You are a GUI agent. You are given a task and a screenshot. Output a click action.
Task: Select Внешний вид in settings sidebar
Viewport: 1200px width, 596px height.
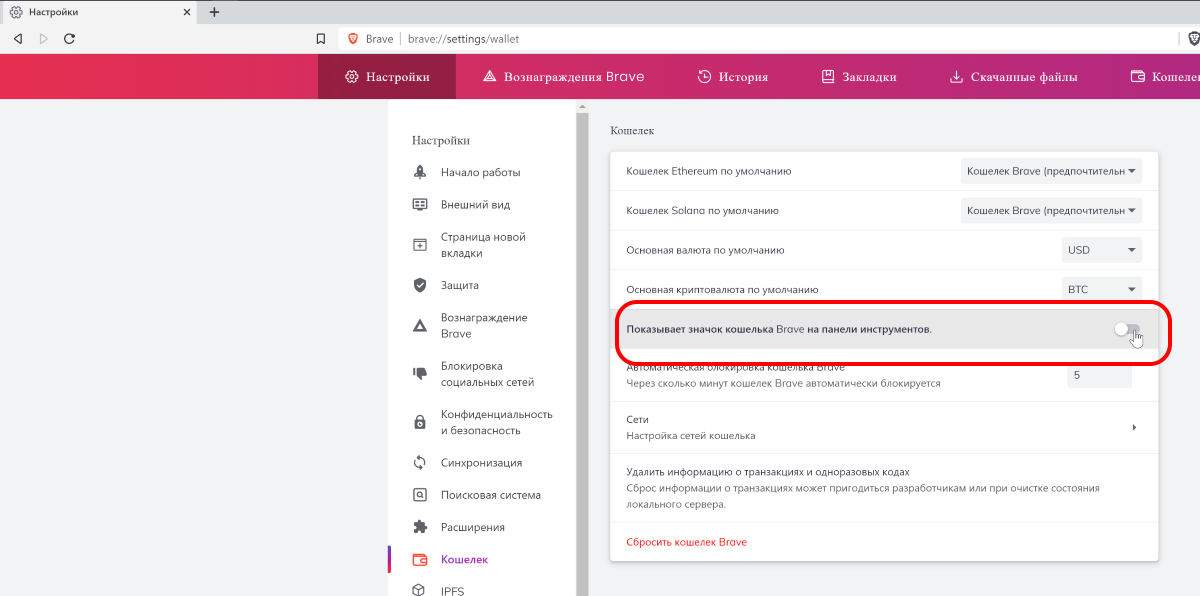click(x=475, y=204)
